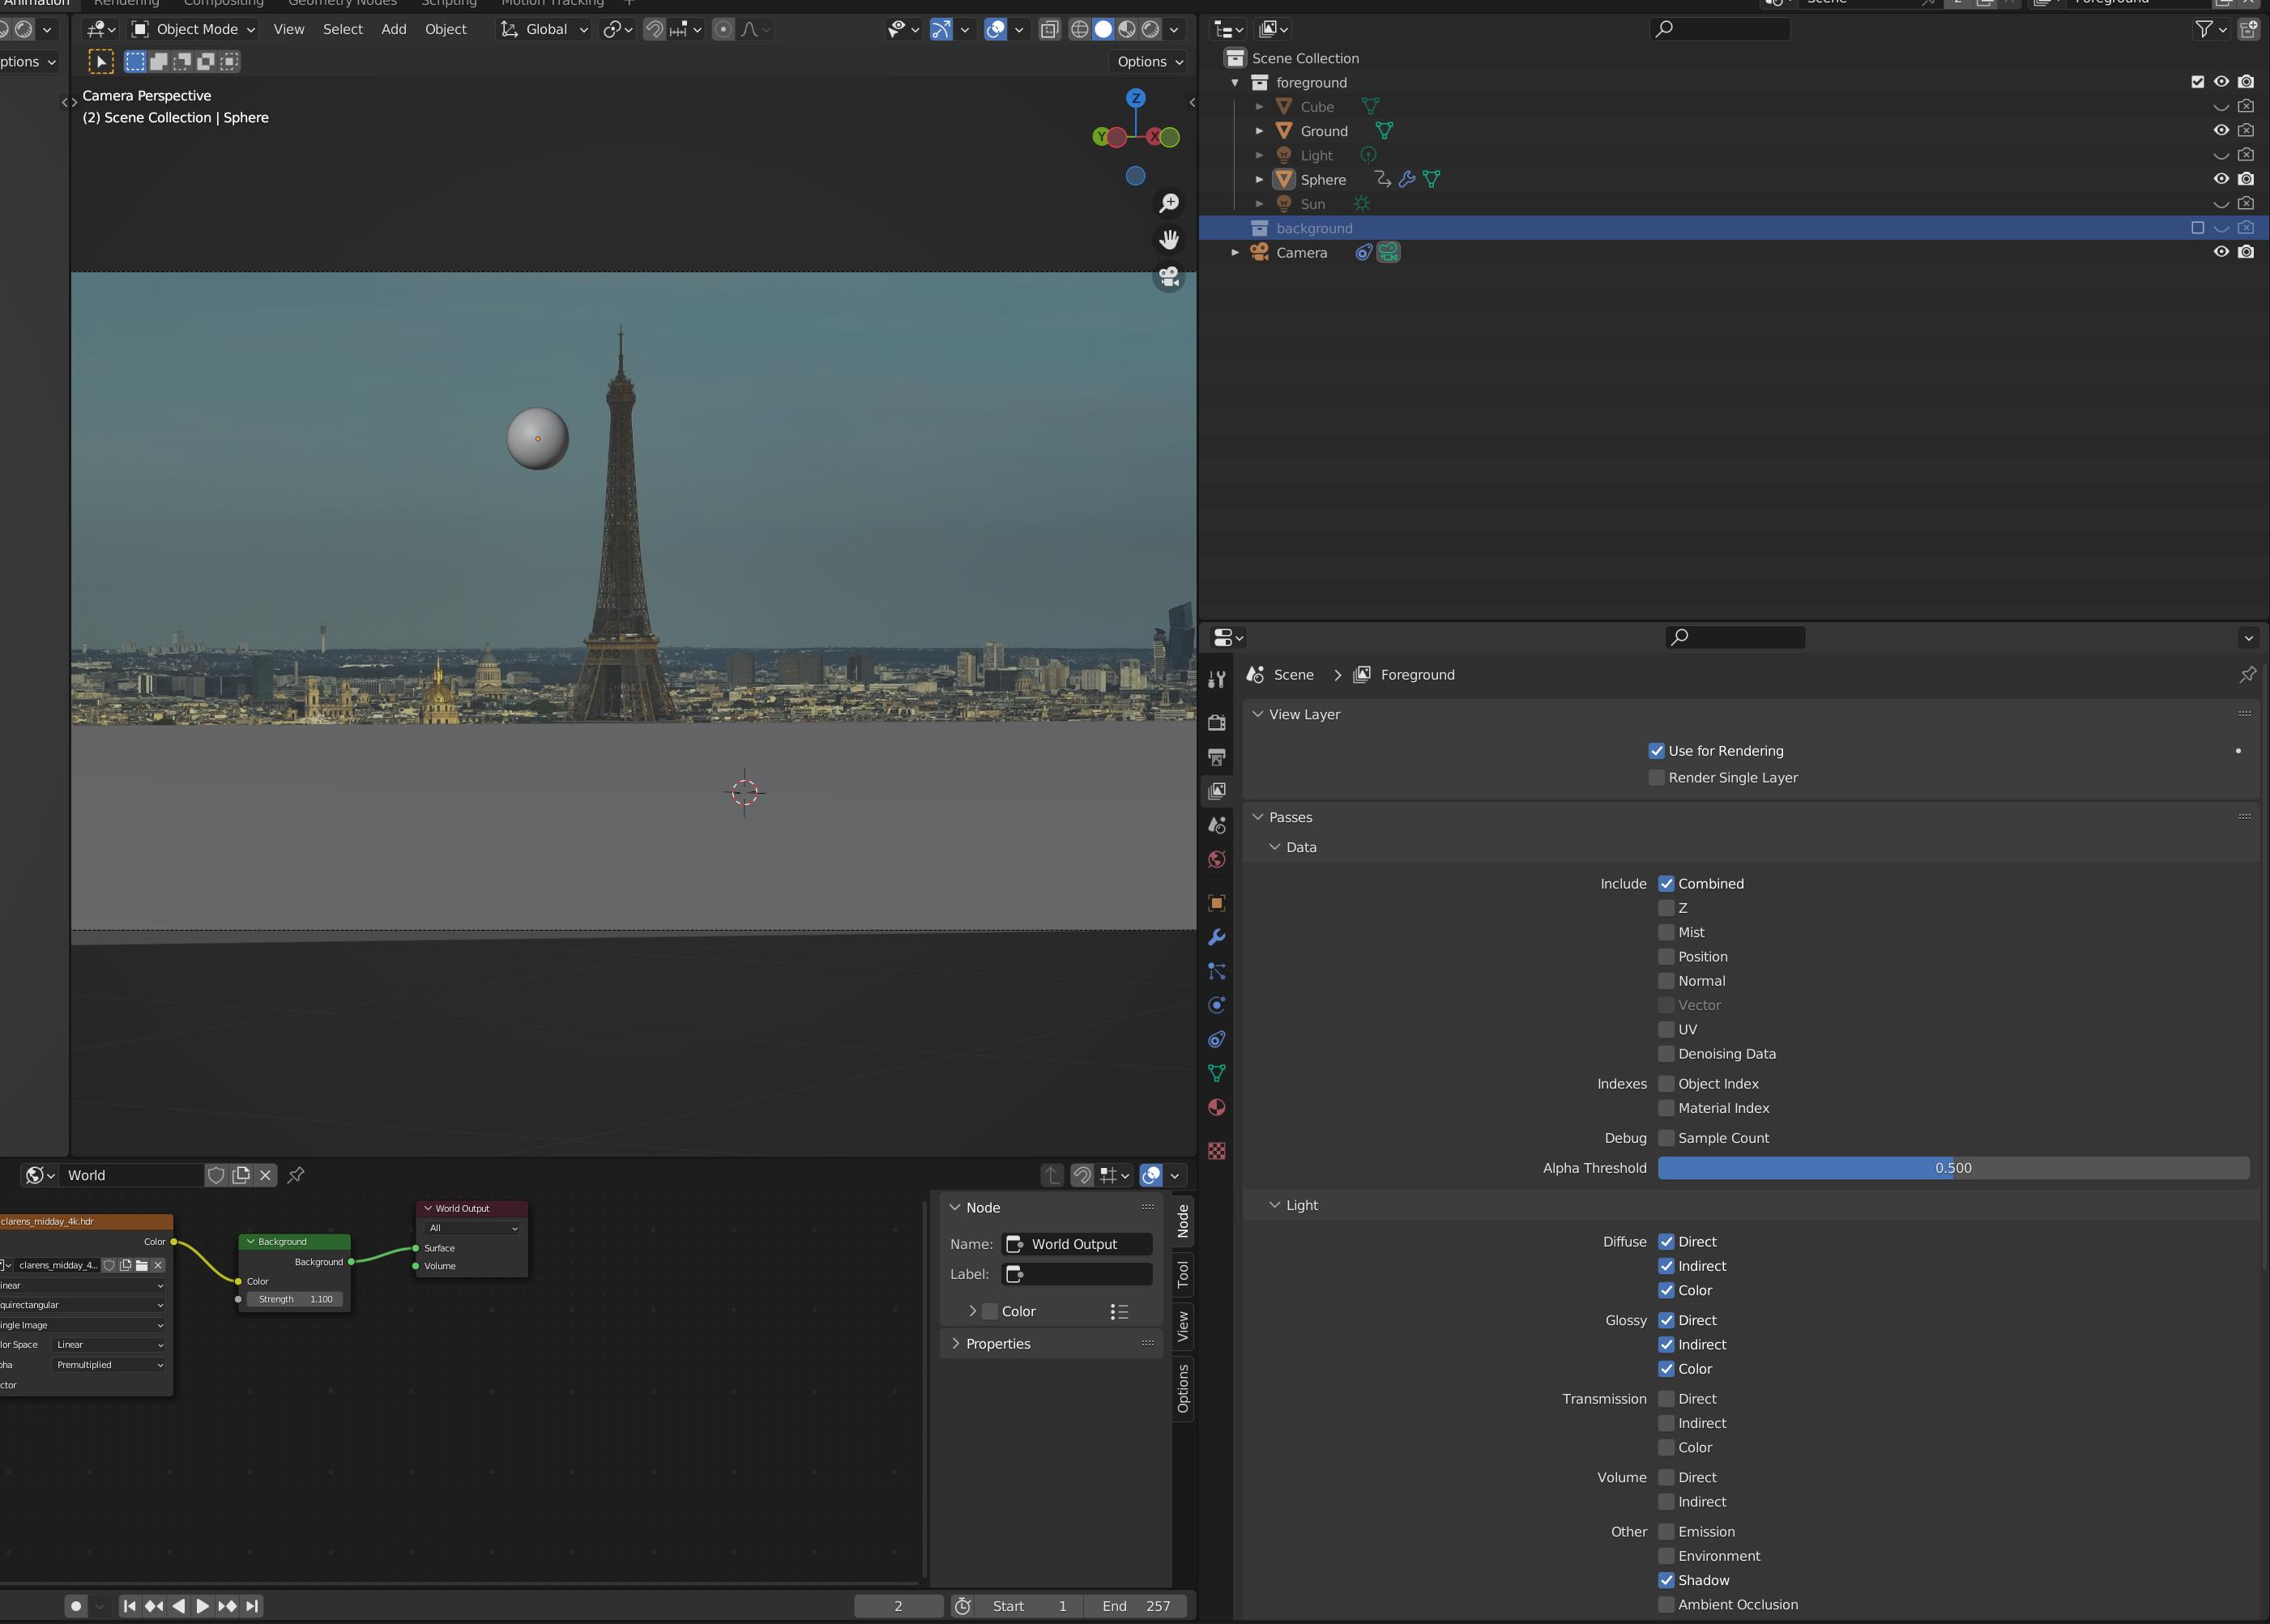The width and height of the screenshot is (2270, 1624).
Task: Open the View menu in viewport
Action: point(289,29)
